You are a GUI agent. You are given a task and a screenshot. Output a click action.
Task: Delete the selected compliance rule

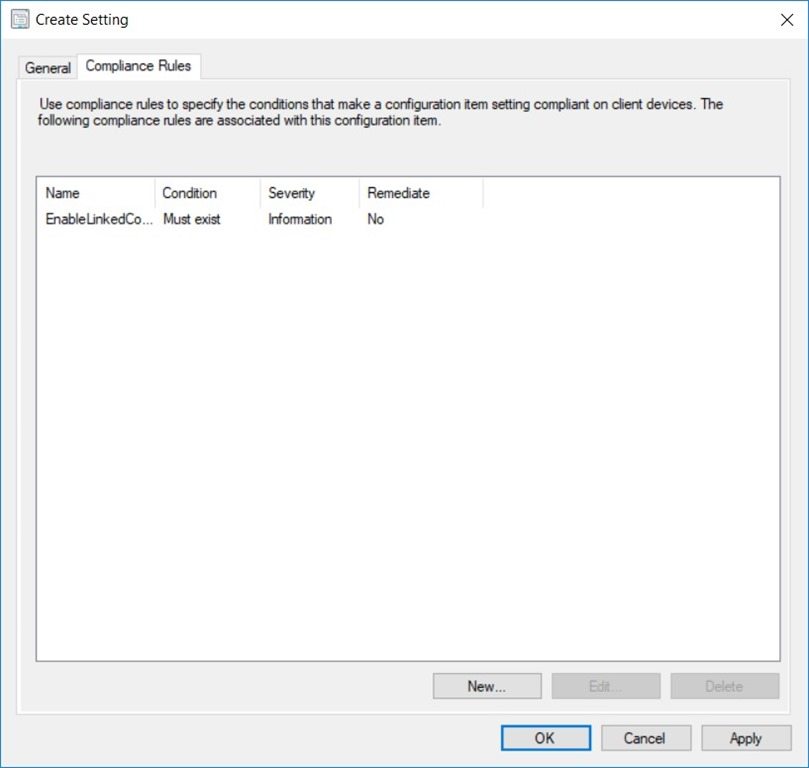pyautogui.click(x=724, y=686)
